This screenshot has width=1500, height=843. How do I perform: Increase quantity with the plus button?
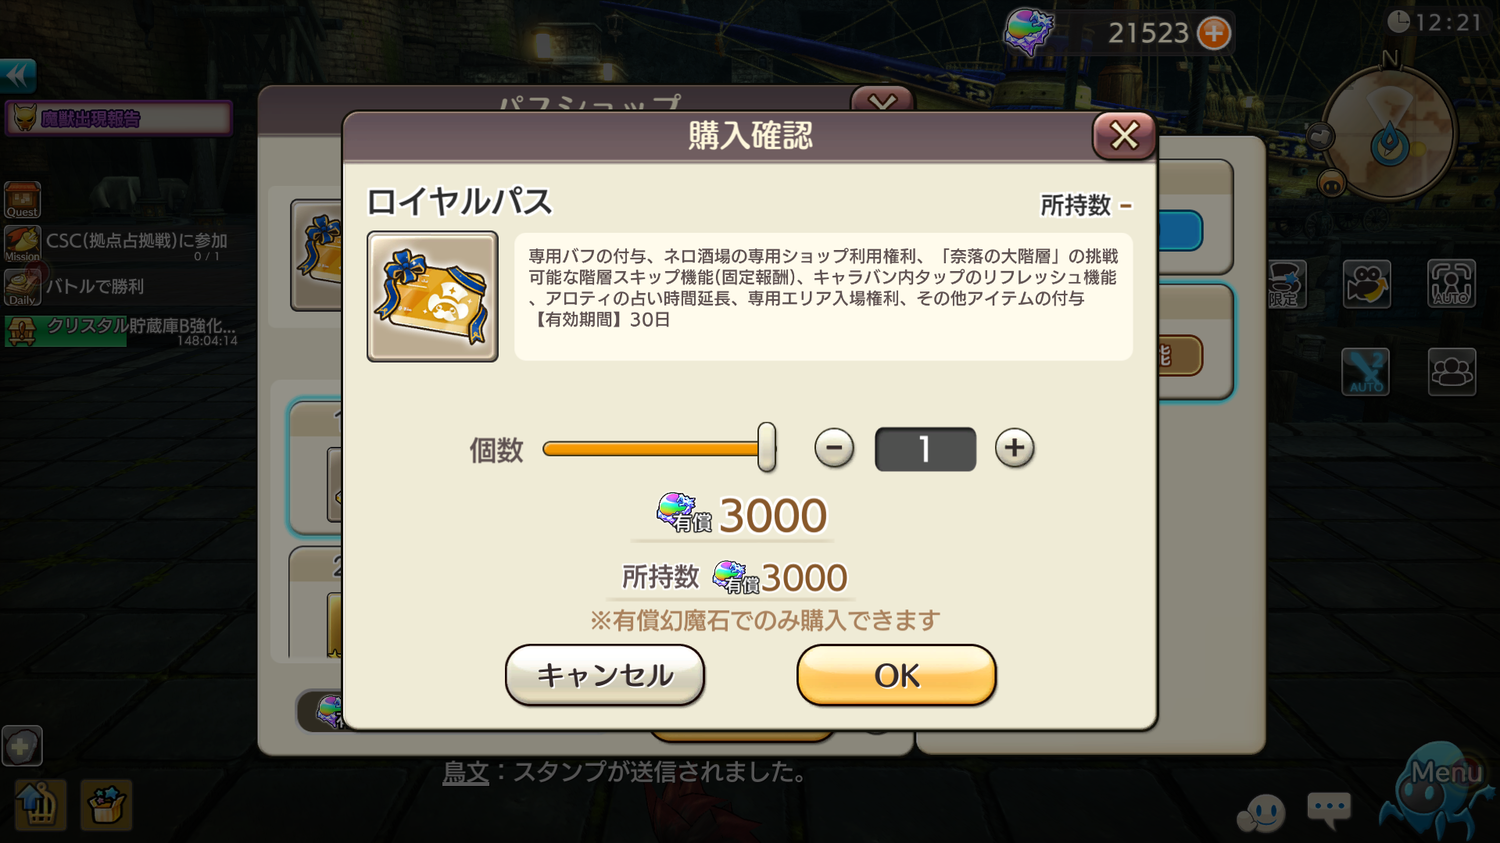tap(1014, 448)
